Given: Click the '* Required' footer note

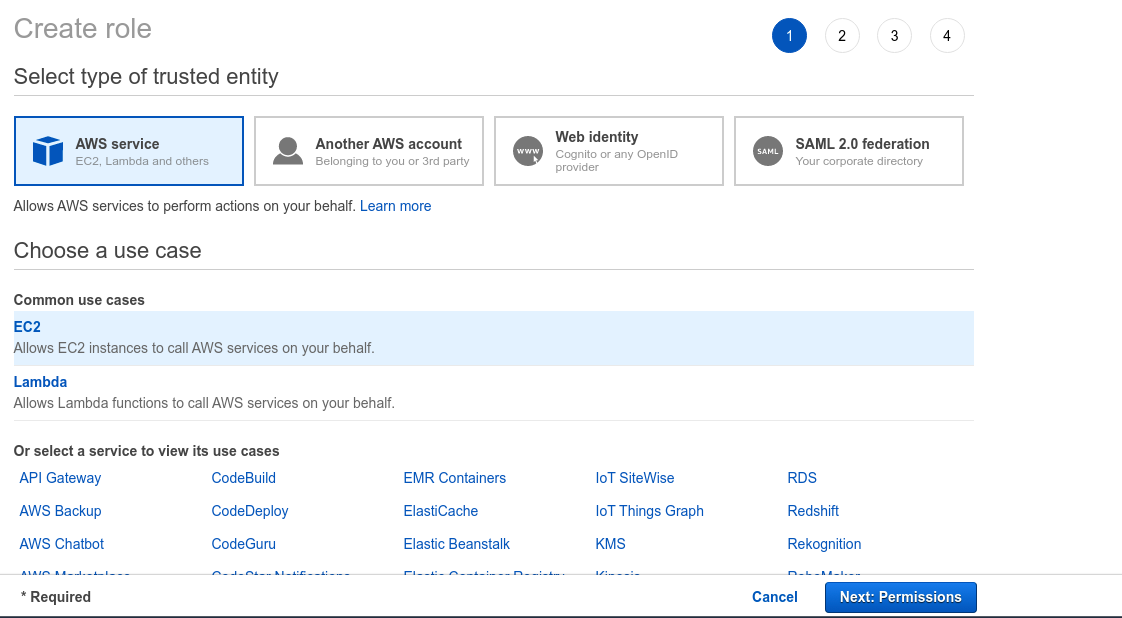Looking at the screenshot, I should click(x=56, y=597).
